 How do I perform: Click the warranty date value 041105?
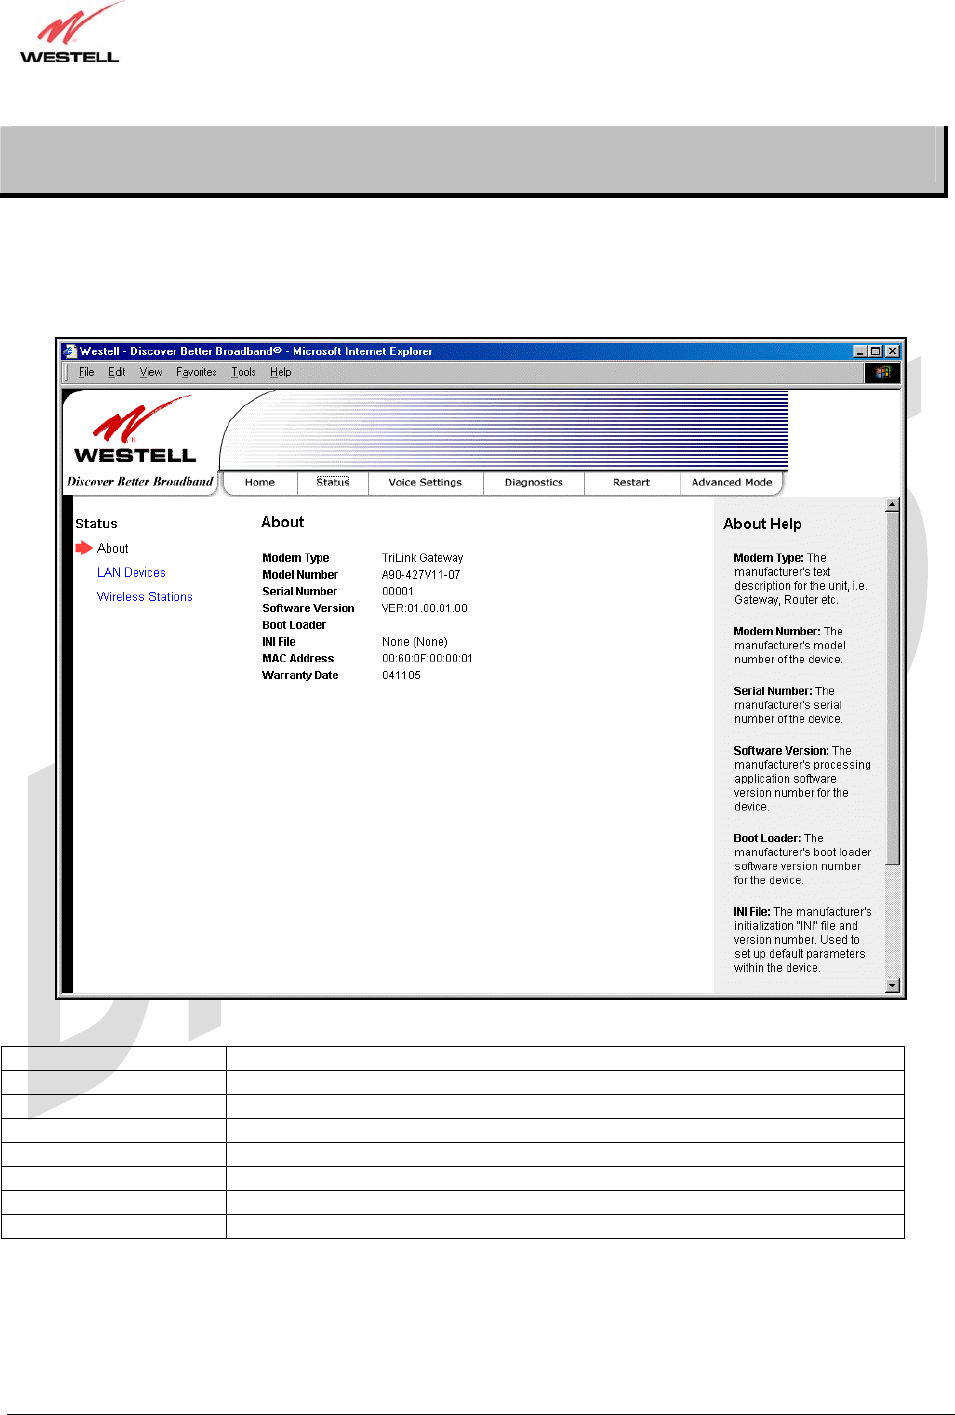point(401,675)
